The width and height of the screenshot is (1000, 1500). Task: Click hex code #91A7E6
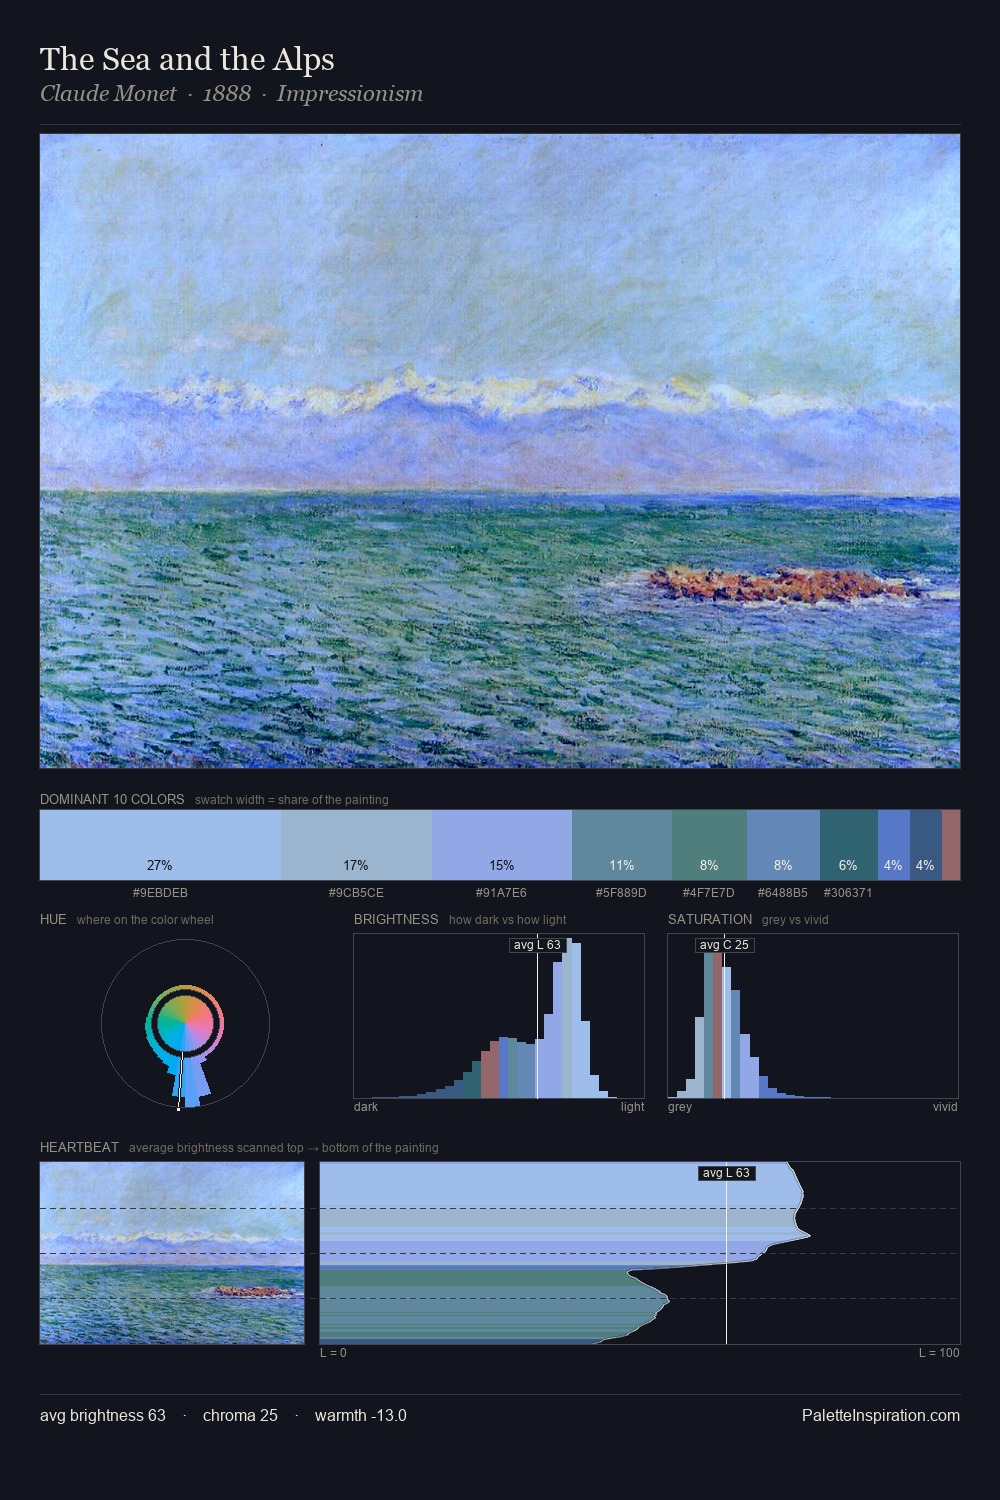tap(502, 893)
